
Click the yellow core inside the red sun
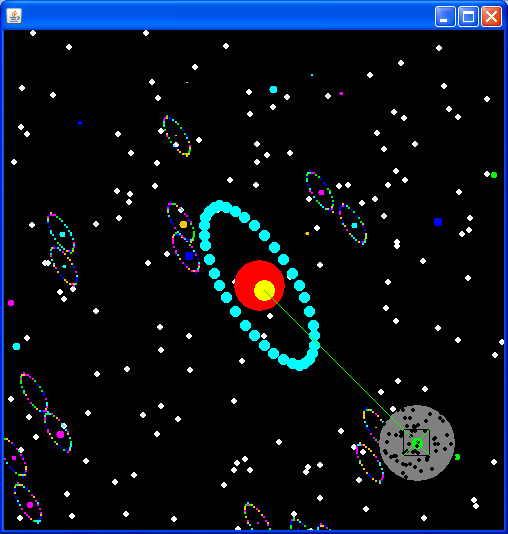point(264,290)
